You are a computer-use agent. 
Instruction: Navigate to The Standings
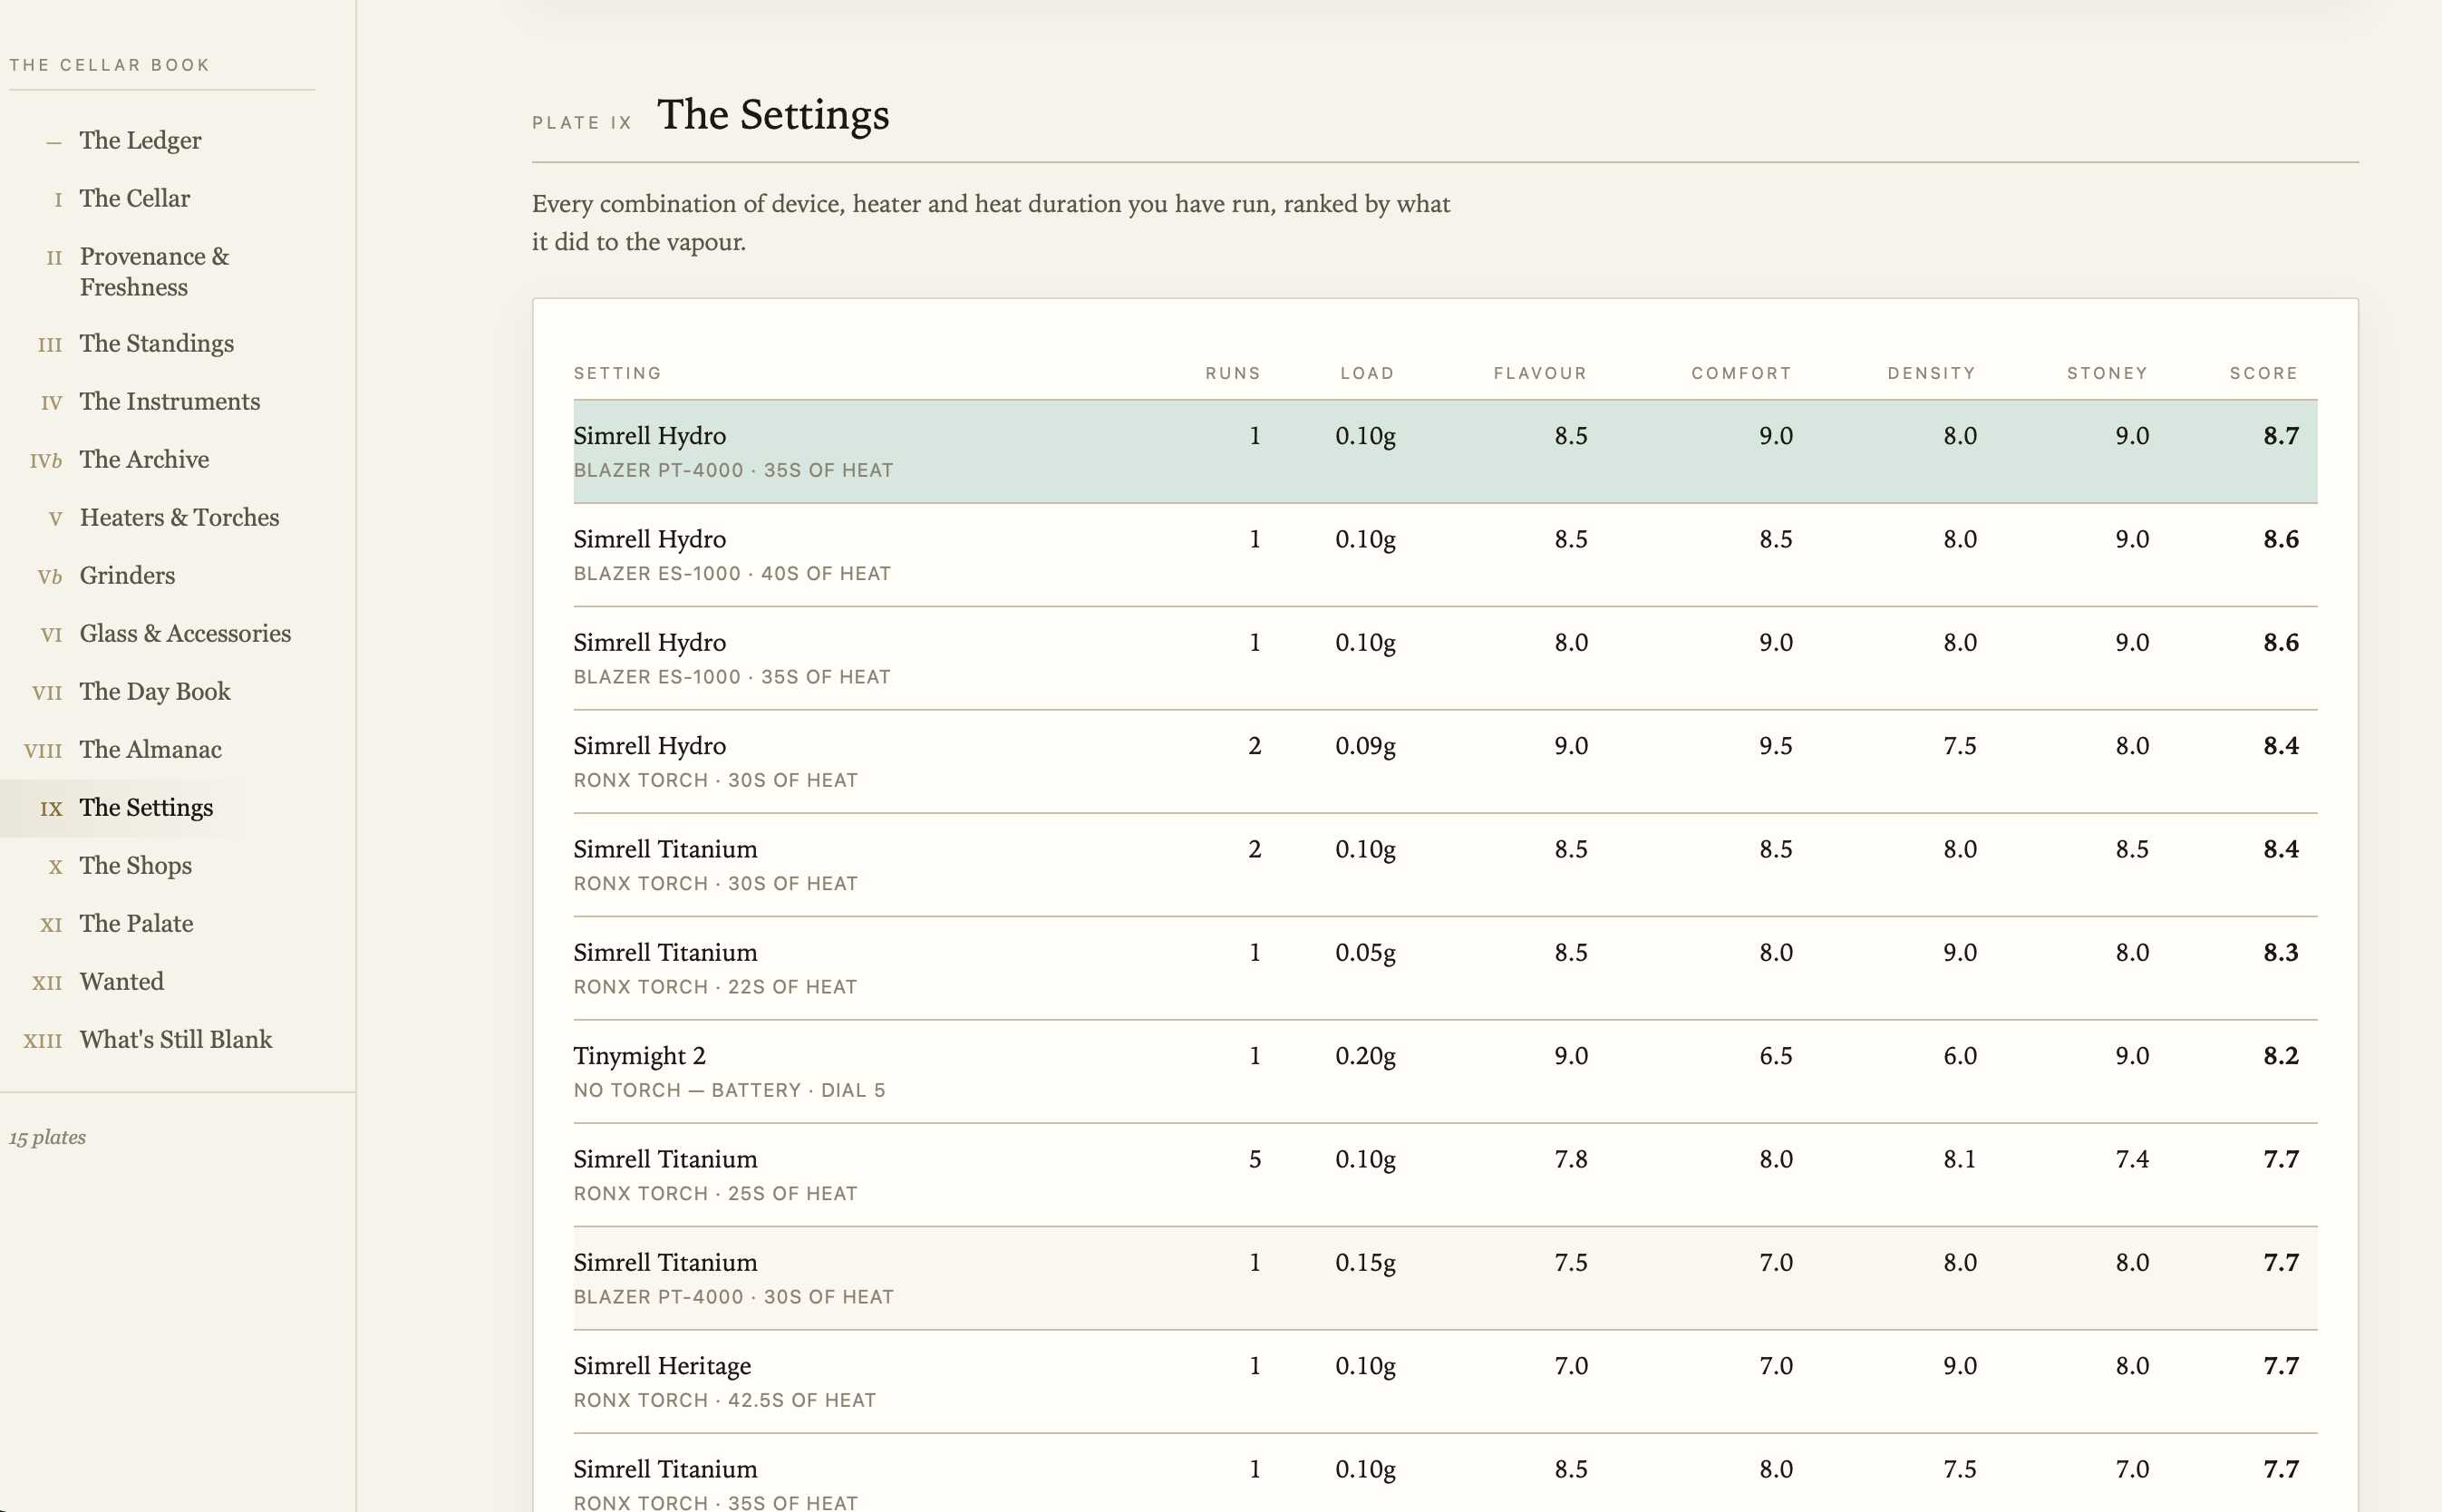156,343
